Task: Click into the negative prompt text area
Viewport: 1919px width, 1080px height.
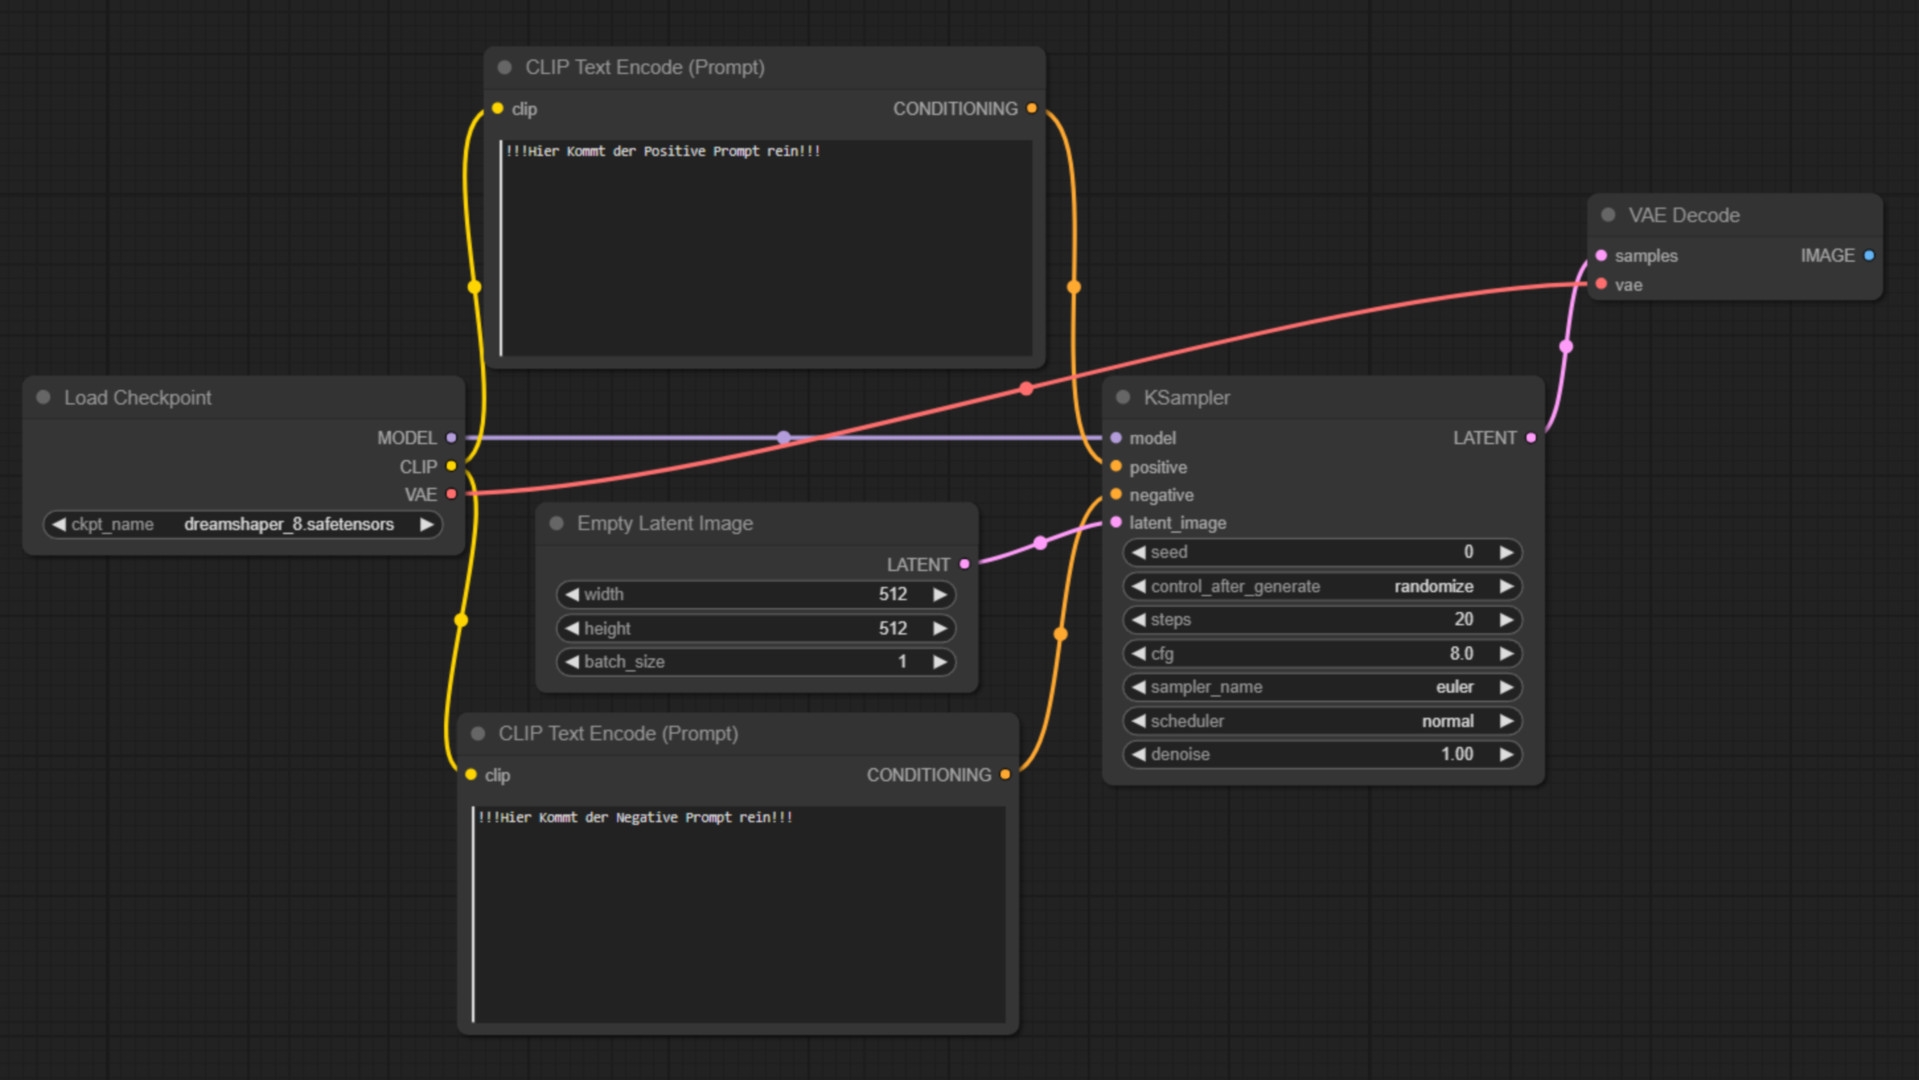Action: coord(738,915)
